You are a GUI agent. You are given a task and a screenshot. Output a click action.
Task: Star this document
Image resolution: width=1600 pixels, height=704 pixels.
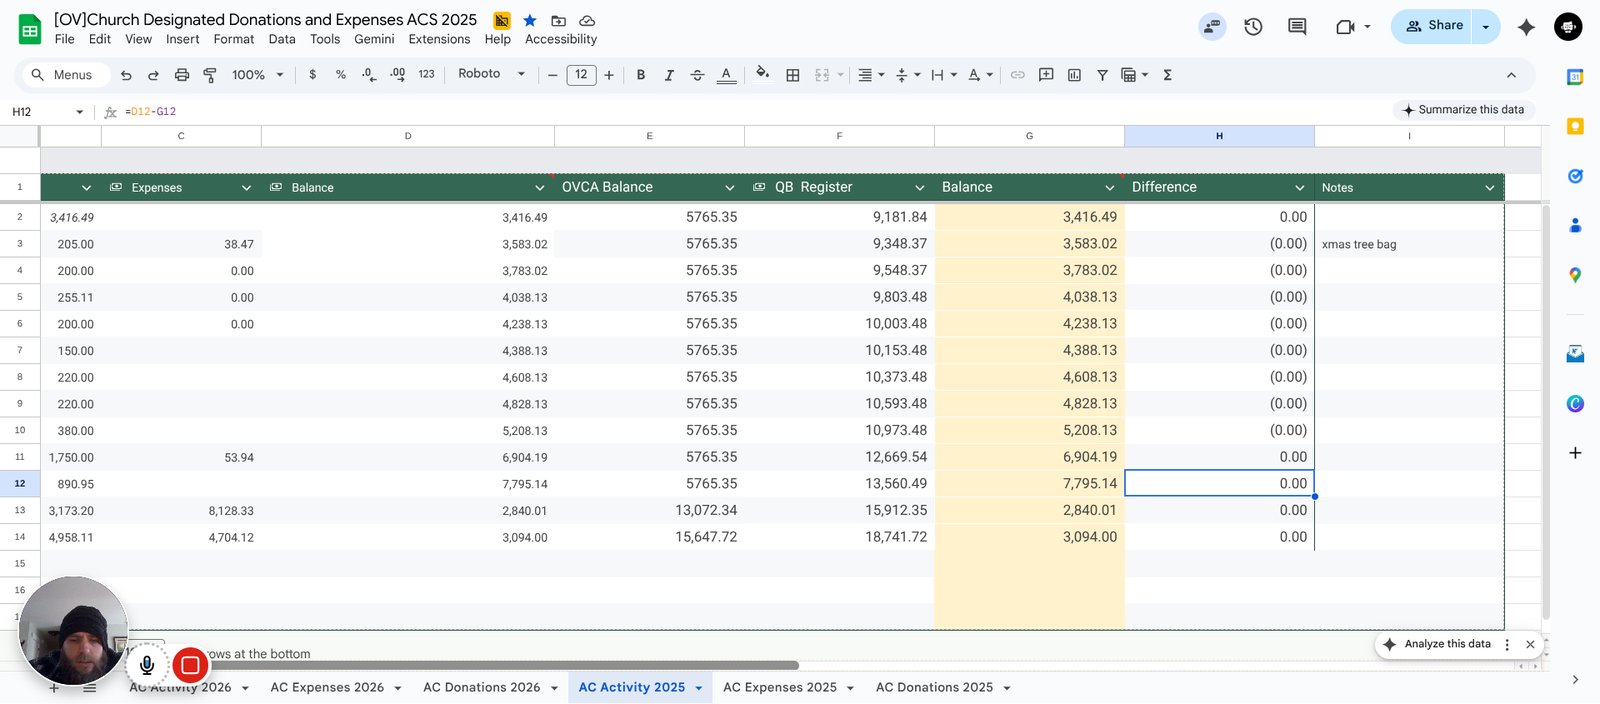[x=530, y=21]
